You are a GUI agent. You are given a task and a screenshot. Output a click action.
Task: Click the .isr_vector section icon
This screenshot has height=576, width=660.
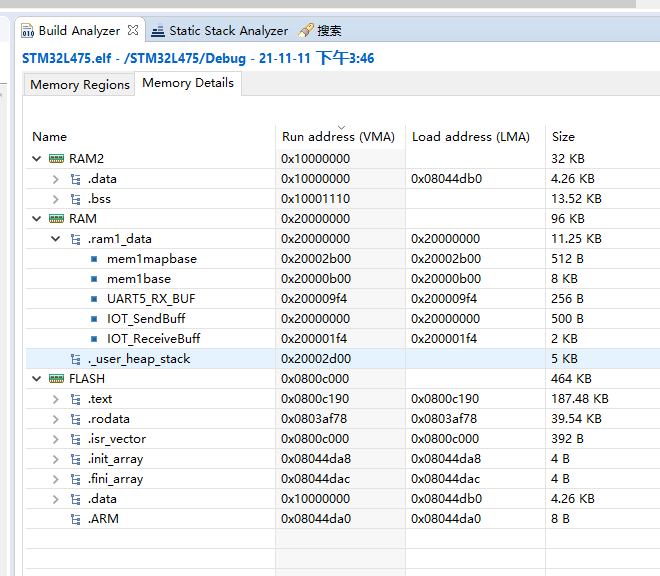[x=76, y=439]
